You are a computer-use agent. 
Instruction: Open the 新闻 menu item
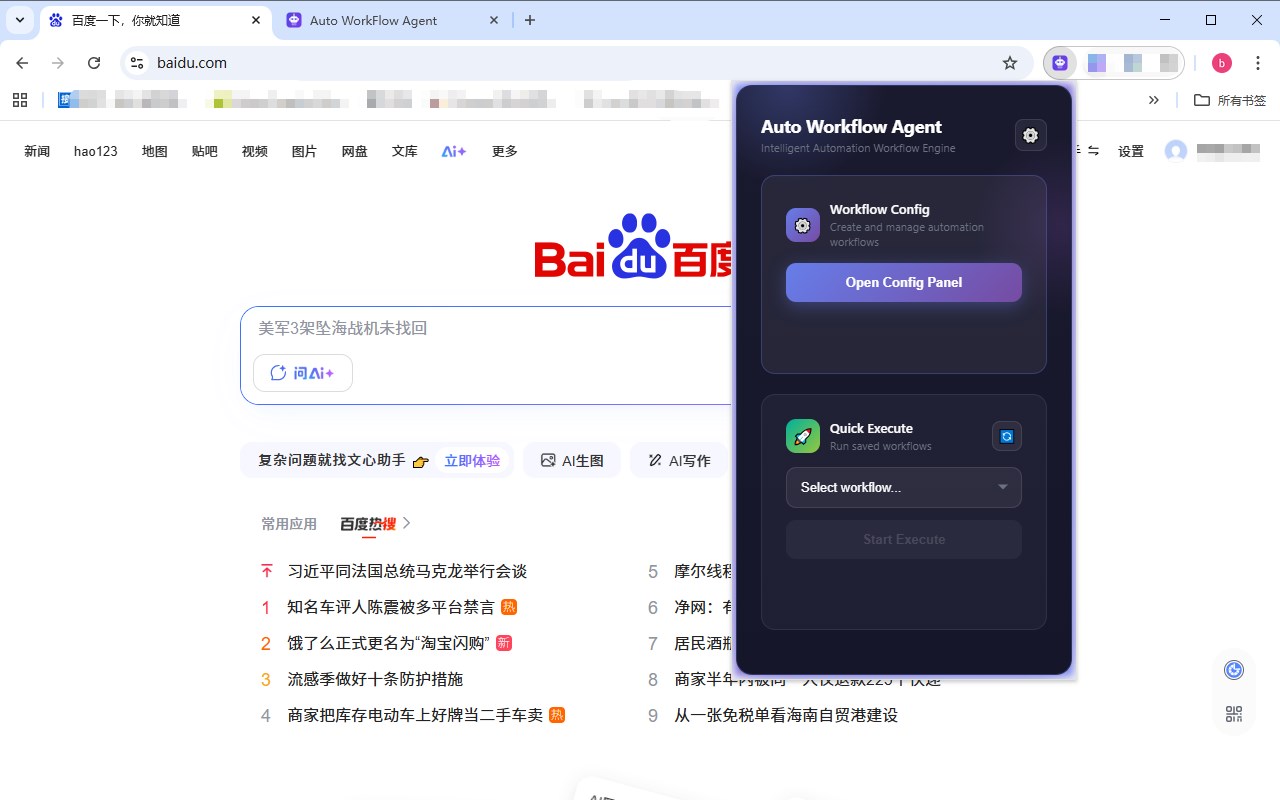point(37,151)
